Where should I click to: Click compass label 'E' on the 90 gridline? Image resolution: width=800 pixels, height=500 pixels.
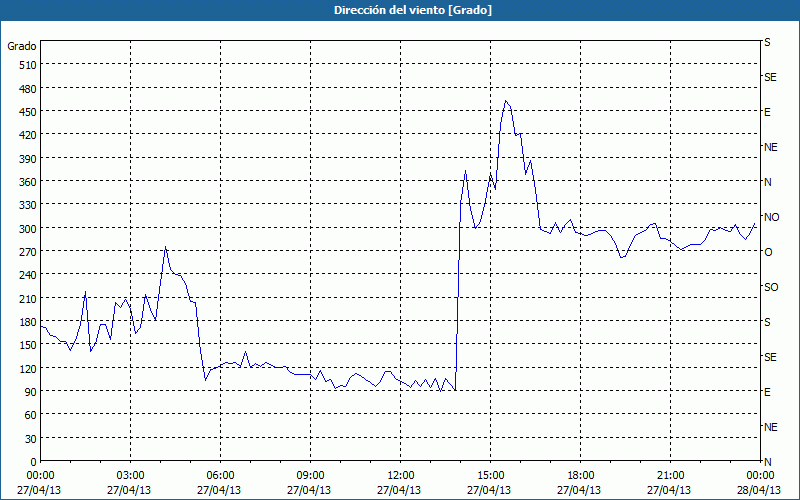point(767,392)
